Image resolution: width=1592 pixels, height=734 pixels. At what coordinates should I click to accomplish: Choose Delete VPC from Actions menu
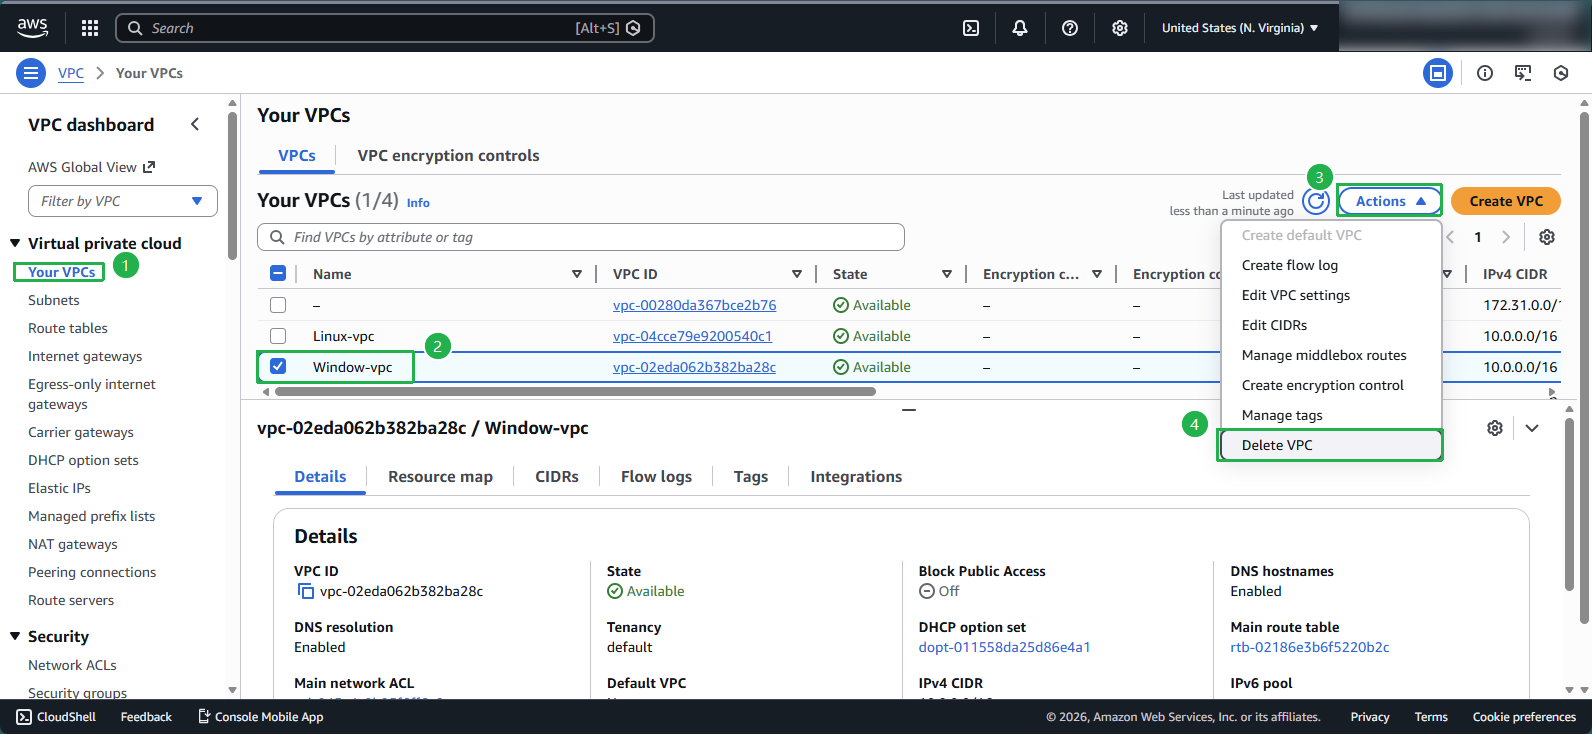(x=1277, y=445)
